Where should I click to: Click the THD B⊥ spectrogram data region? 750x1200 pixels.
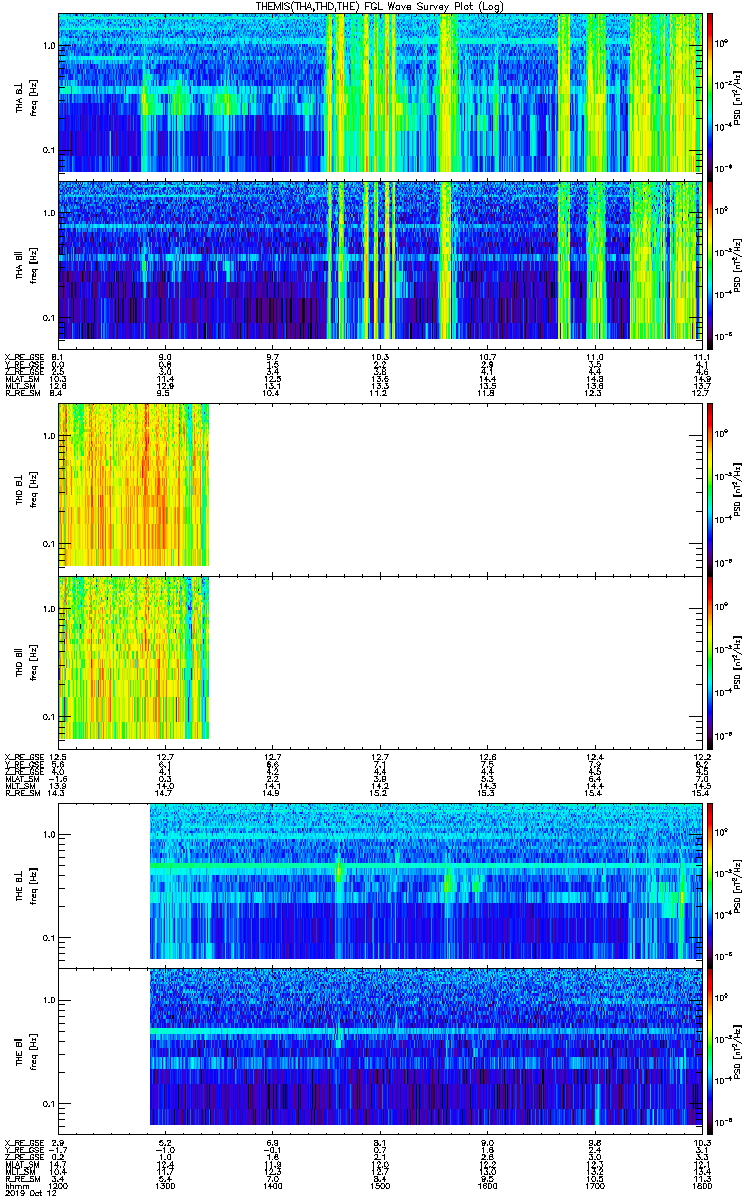pyautogui.click(x=133, y=485)
